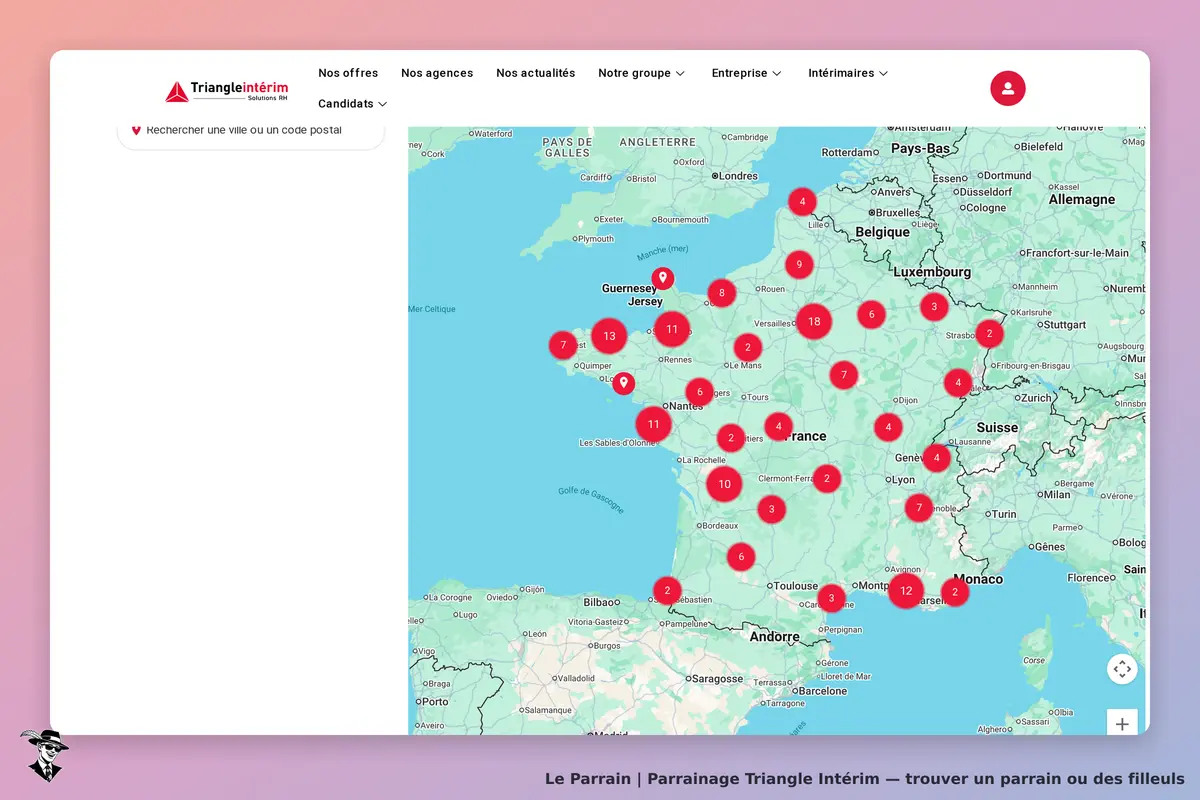Open the 6 cluster marker north of Toulouse
The image size is (1200, 800).
click(x=741, y=556)
